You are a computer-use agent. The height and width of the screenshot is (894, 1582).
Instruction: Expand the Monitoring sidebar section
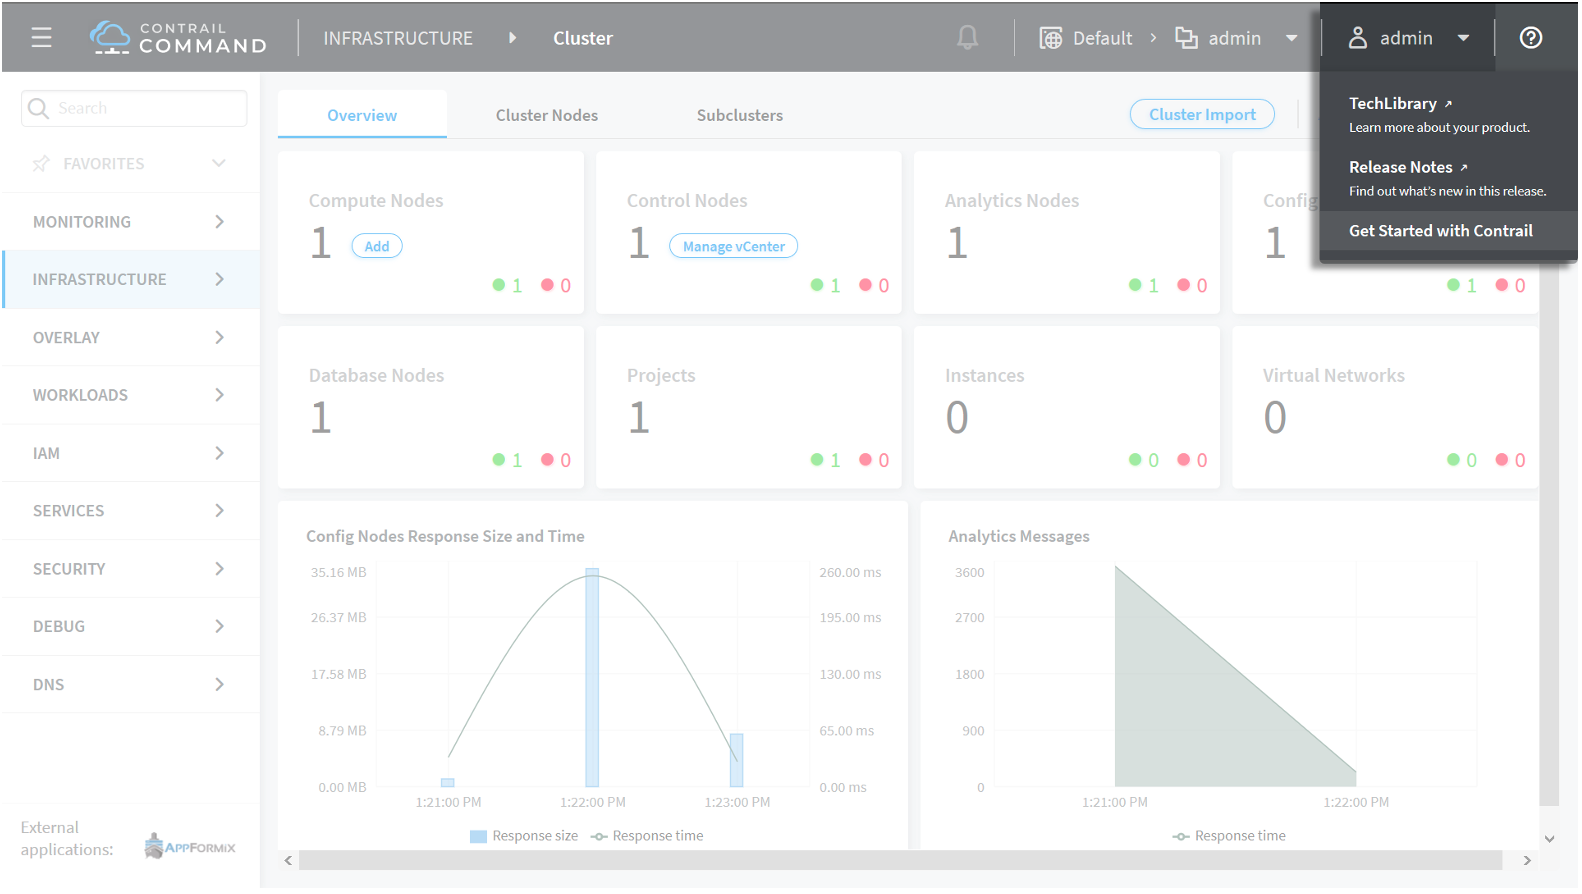(x=130, y=222)
